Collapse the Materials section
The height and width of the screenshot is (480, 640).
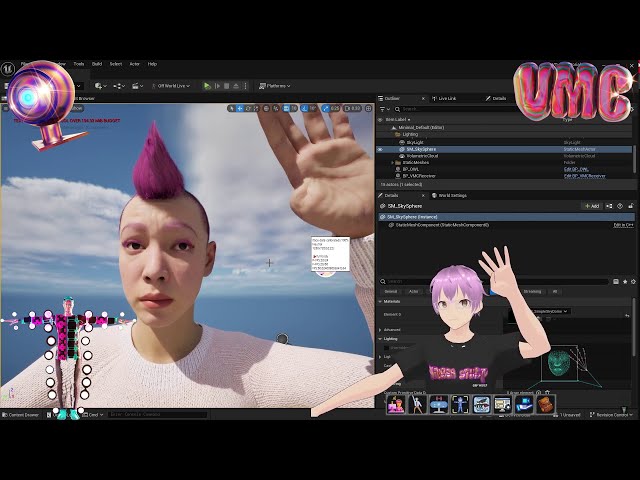[x=380, y=302]
